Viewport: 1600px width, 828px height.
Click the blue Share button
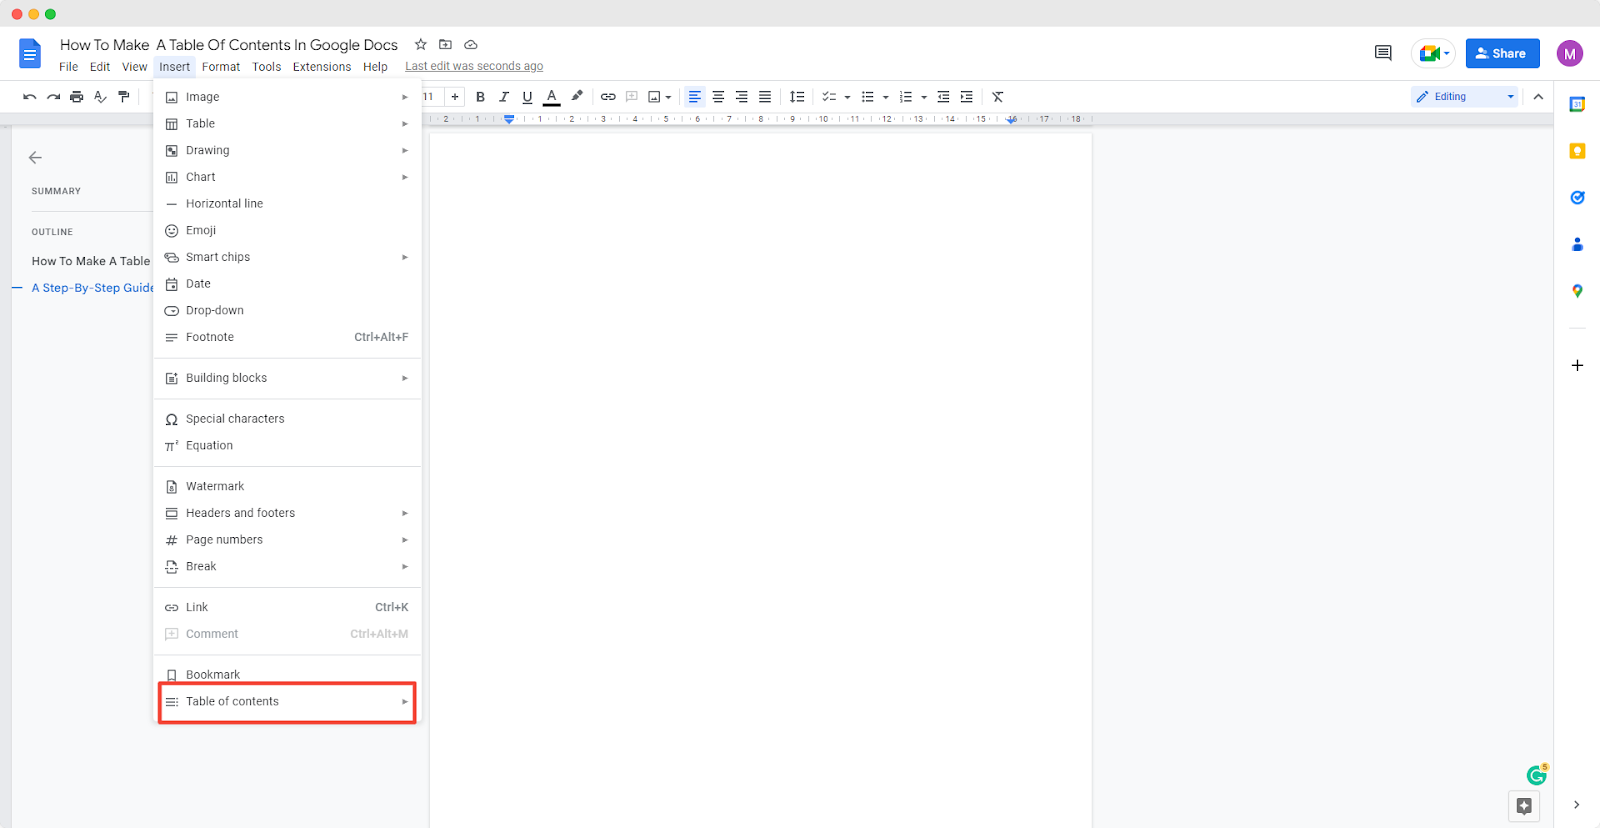click(x=1502, y=53)
